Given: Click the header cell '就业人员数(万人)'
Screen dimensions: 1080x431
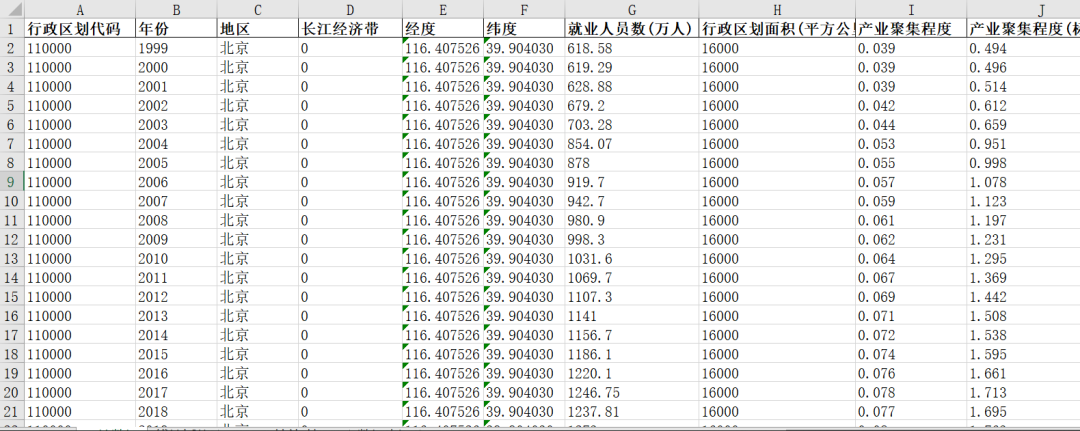Looking at the screenshot, I should [x=631, y=29].
